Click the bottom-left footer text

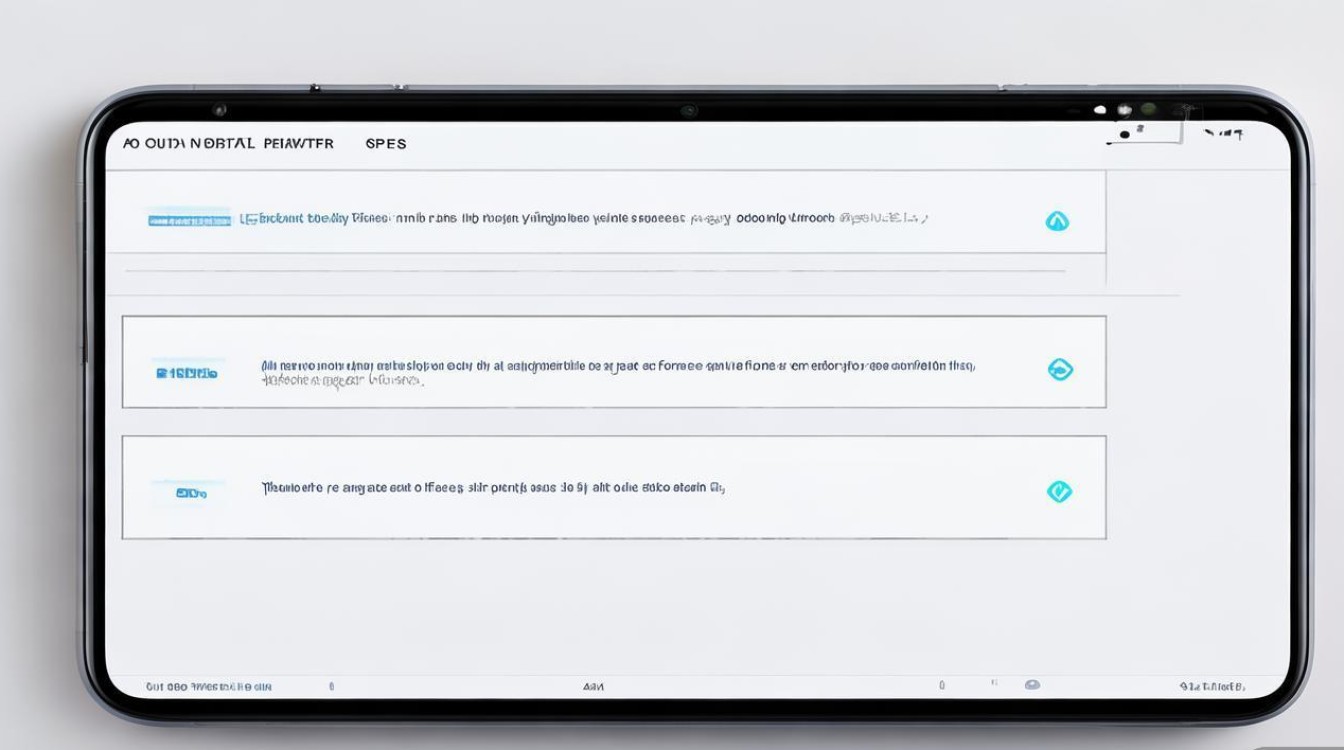[x=209, y=687]
